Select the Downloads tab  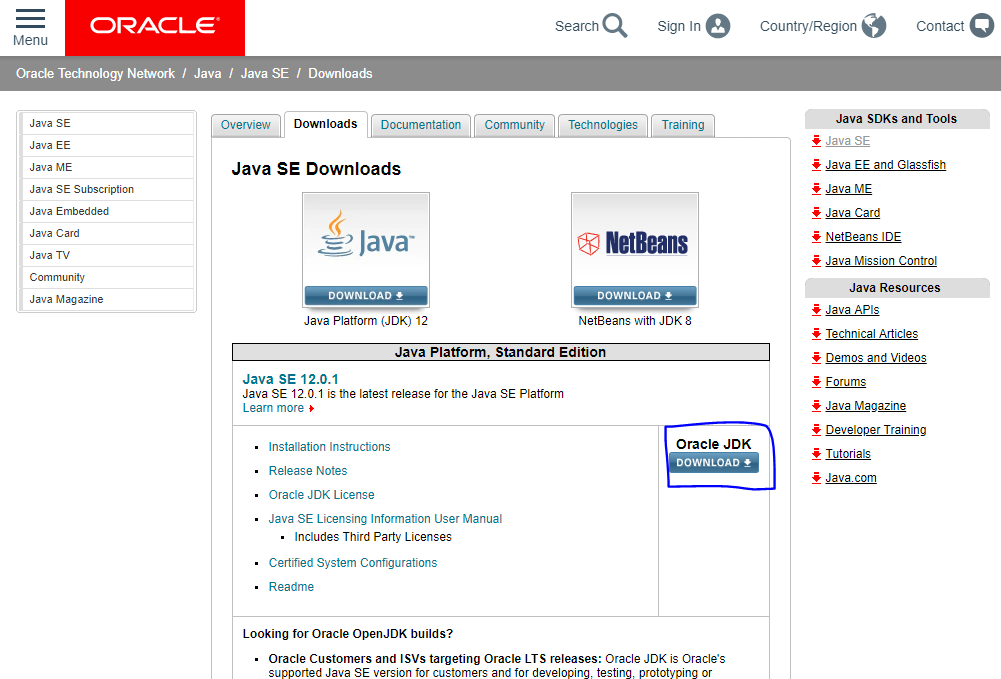tap(326, 124)
